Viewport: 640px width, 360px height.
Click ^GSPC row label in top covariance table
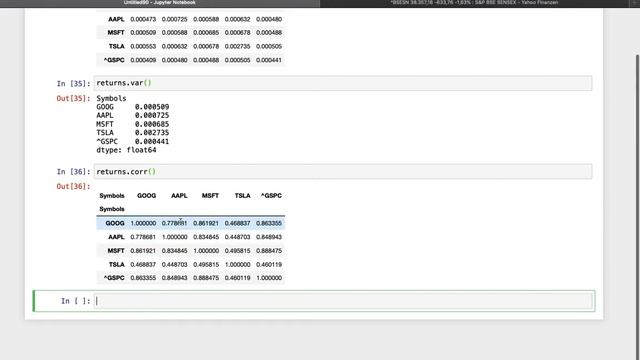114,60
